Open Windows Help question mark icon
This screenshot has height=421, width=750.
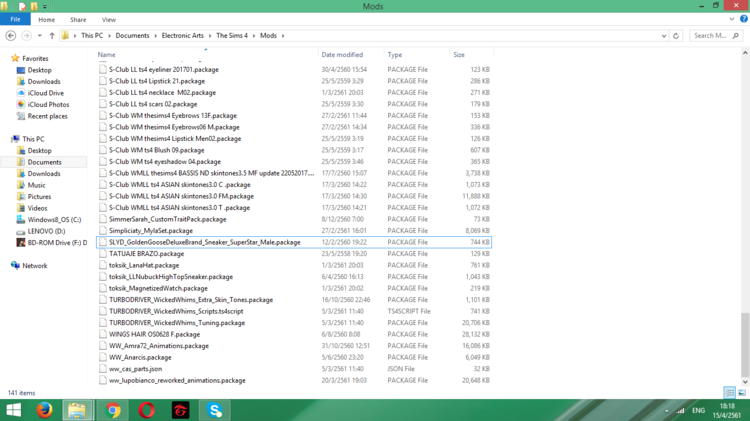[744, 19]
